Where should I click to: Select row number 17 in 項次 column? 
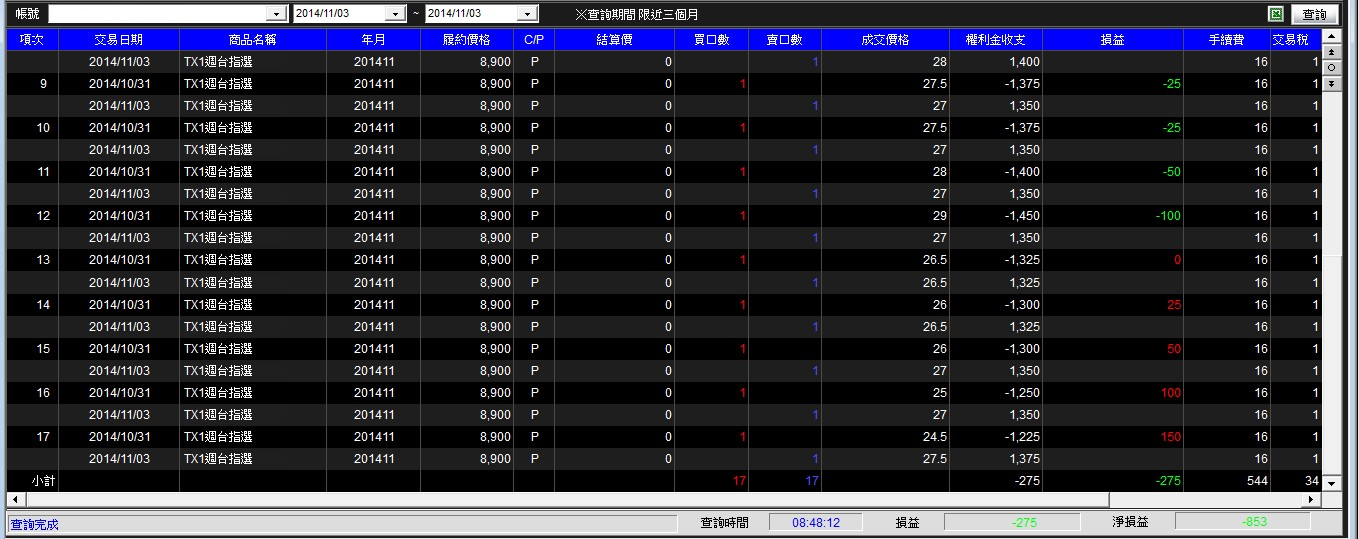[x=43, y=437]
